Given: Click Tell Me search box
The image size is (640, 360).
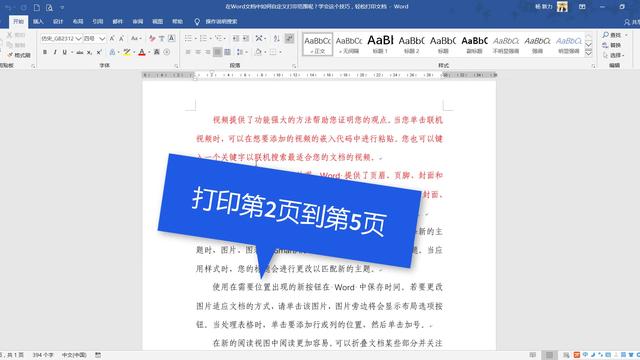Looking at the screenshot, I should coord(221,21).
